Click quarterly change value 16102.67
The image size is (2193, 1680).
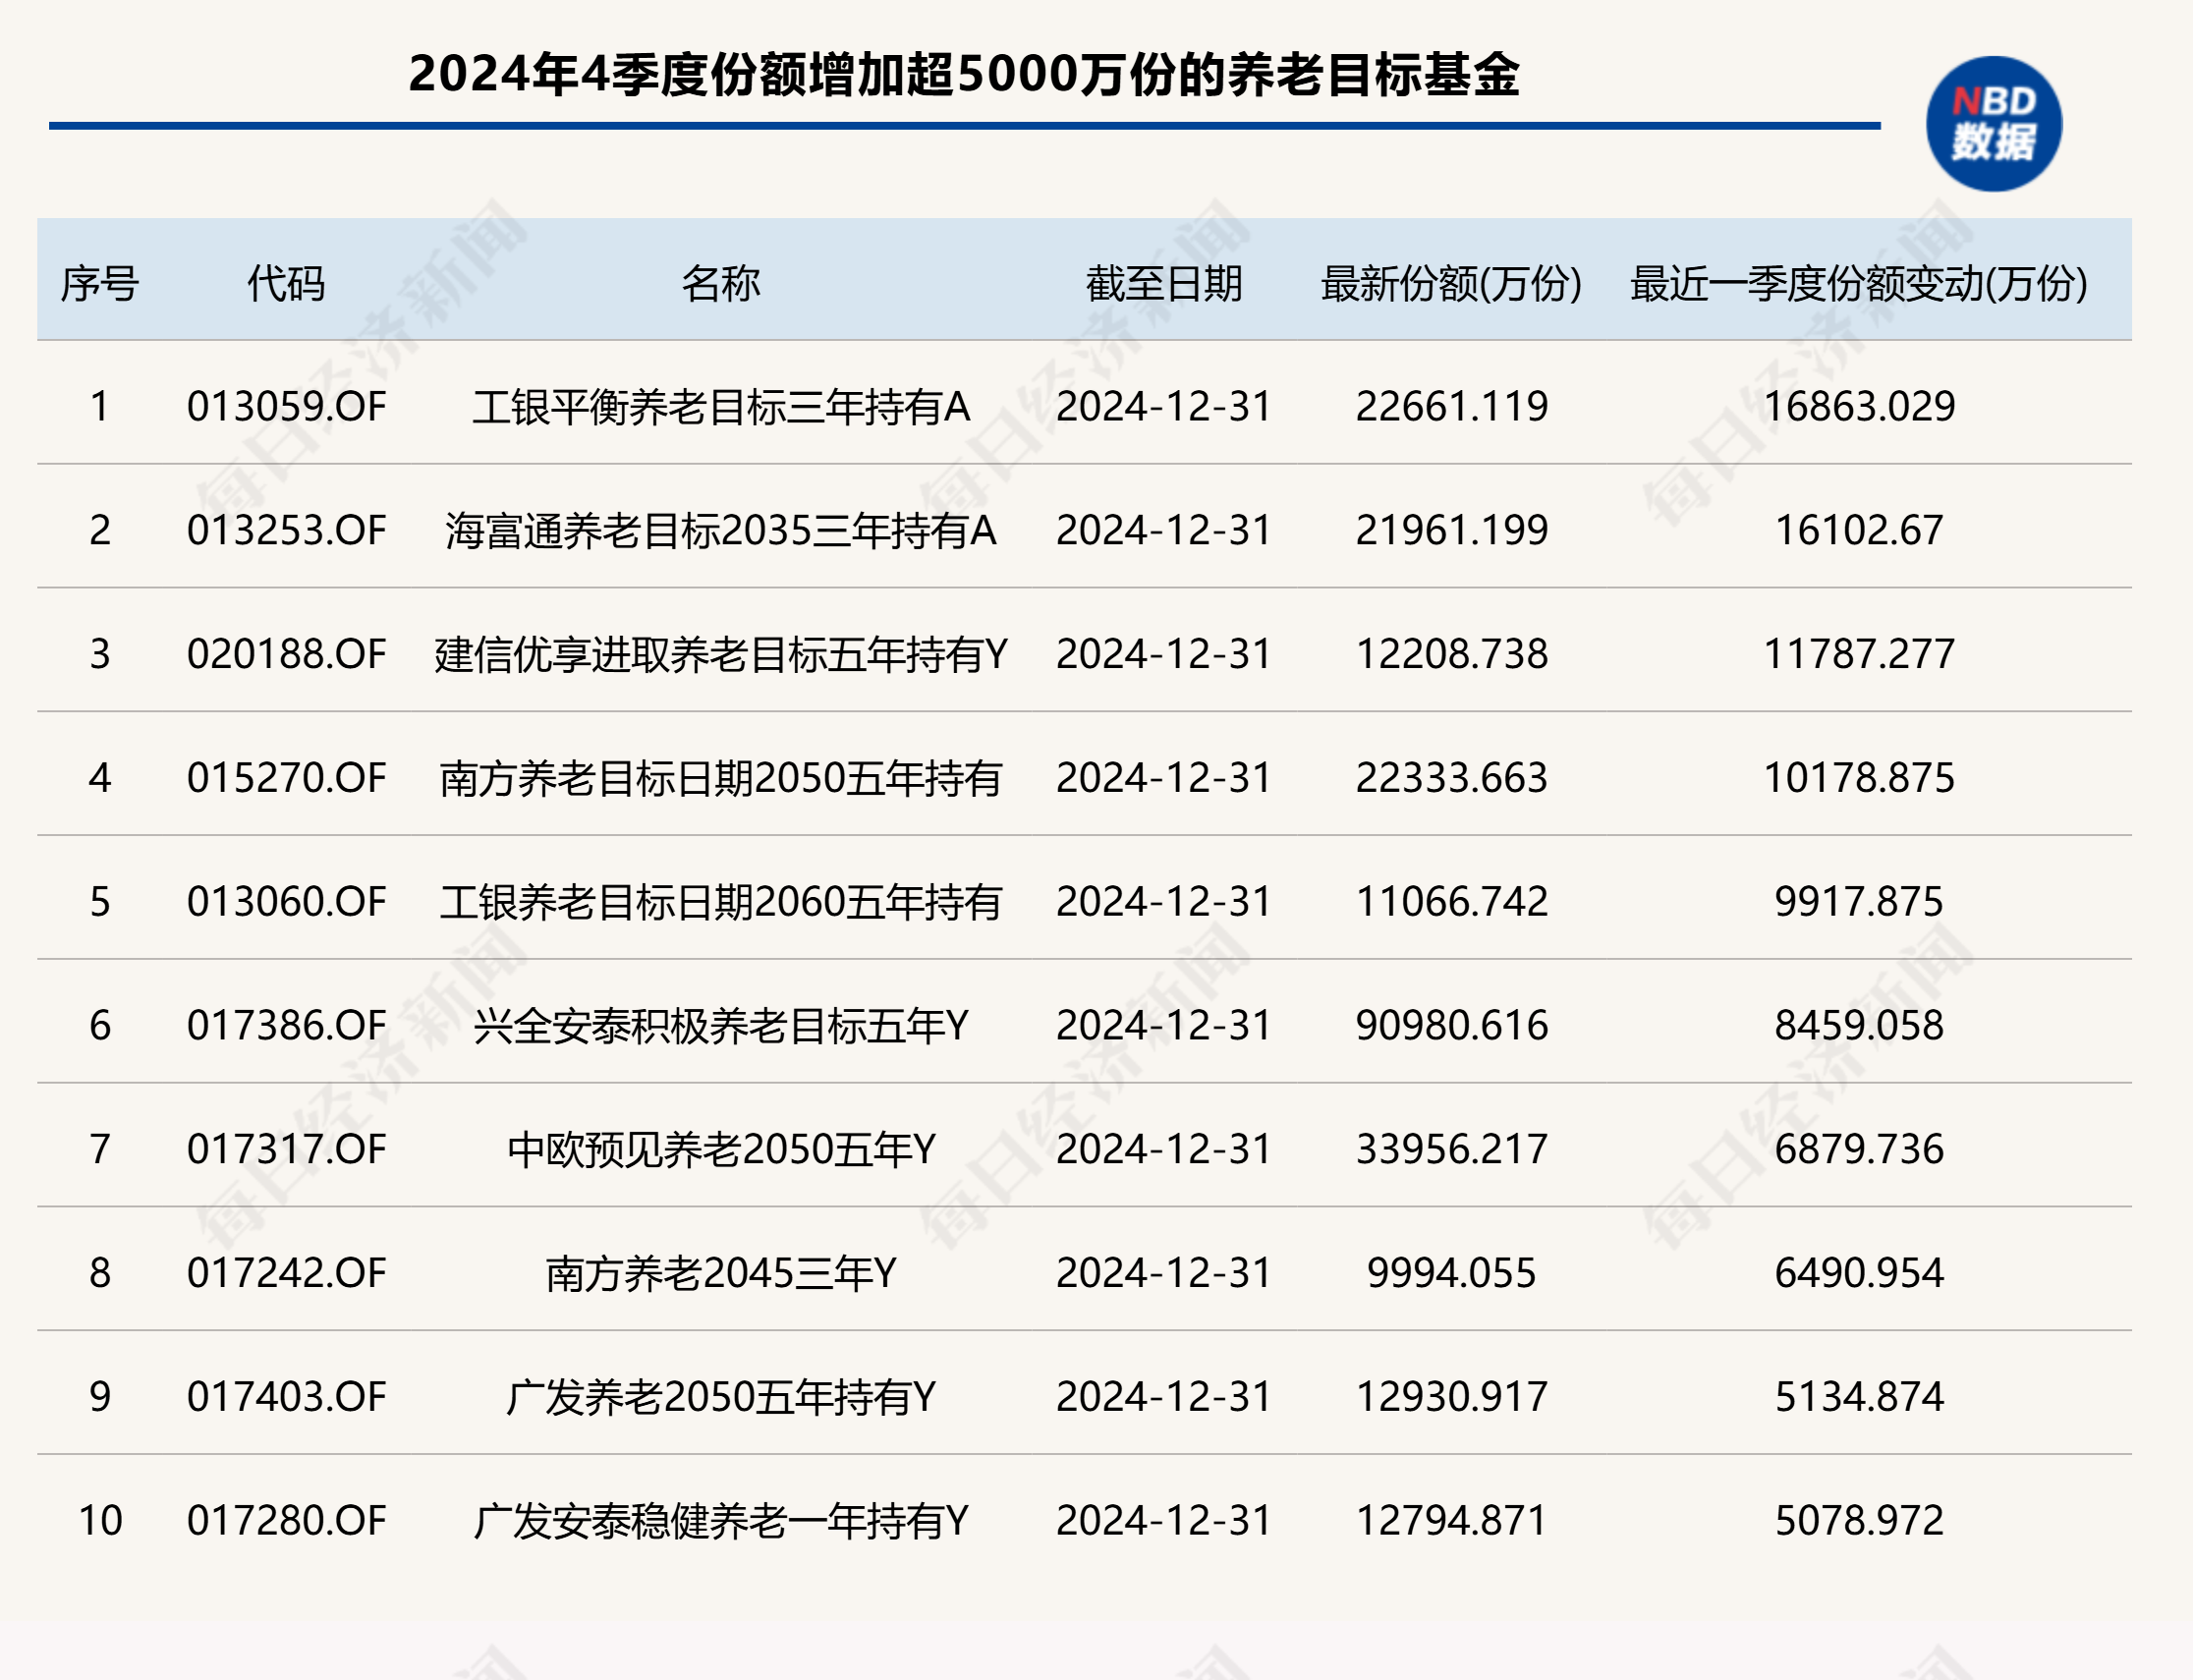point(1859,531)
